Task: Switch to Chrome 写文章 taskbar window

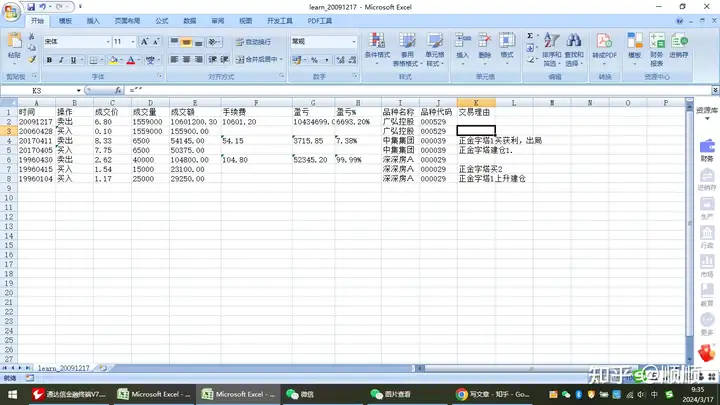Action: pos(492,394)
